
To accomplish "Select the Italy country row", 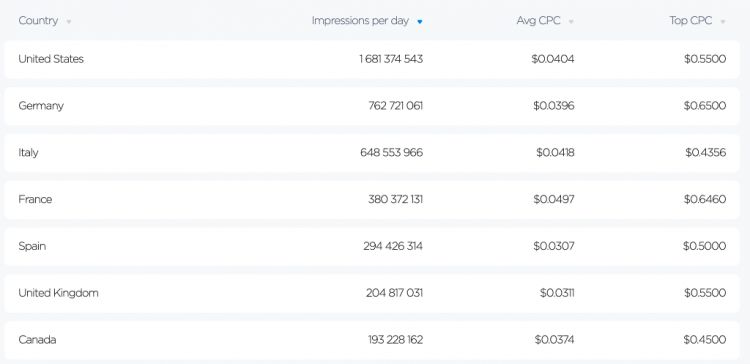I will coord(372,153).
